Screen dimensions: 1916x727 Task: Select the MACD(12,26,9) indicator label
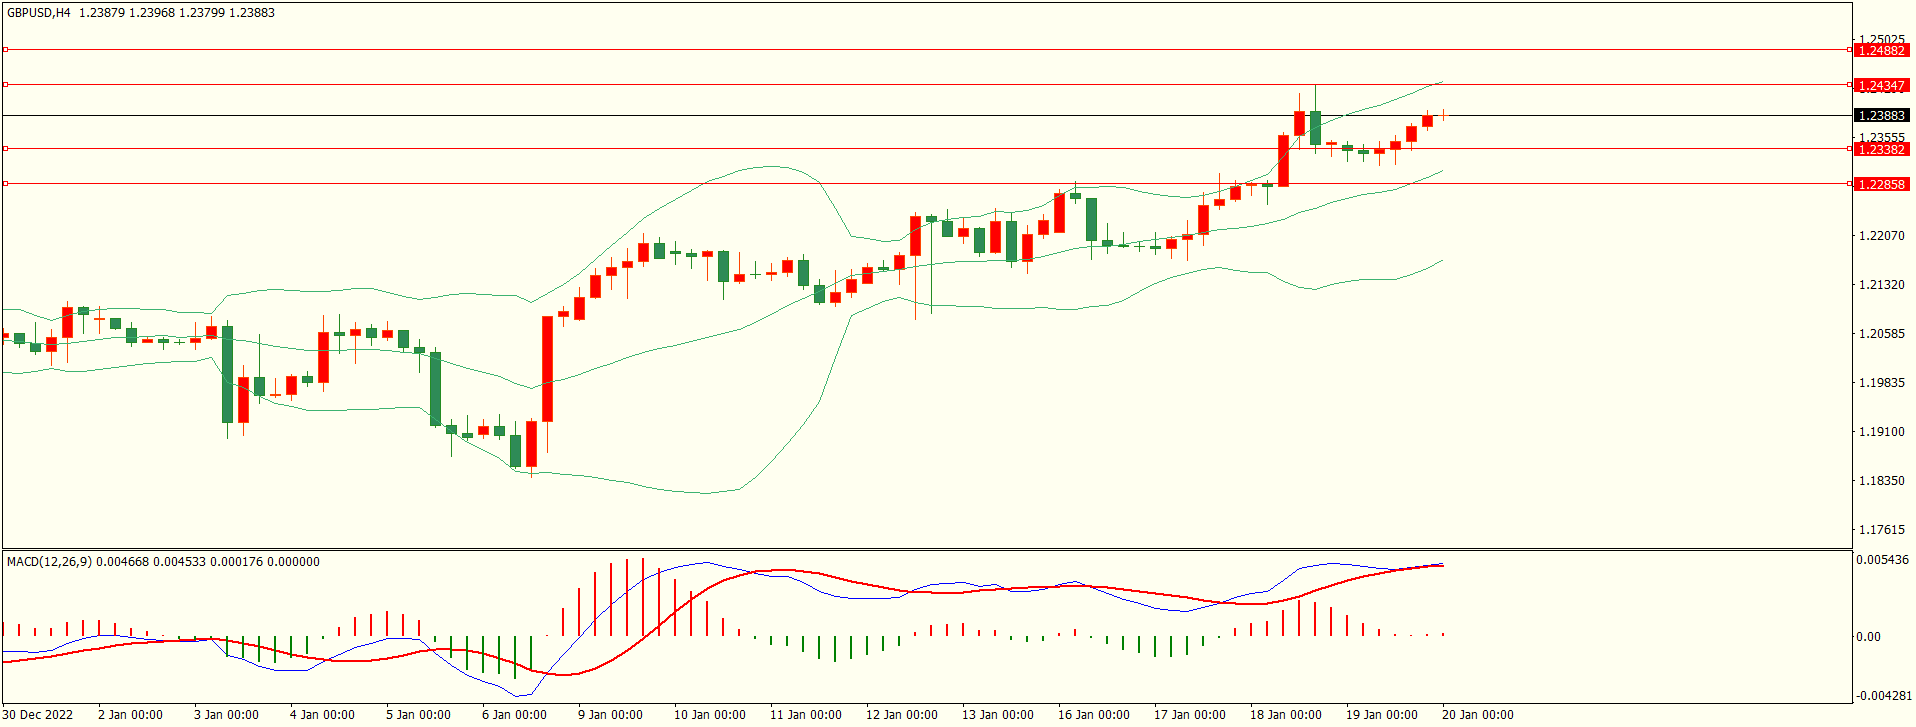[x=49, y=562]
